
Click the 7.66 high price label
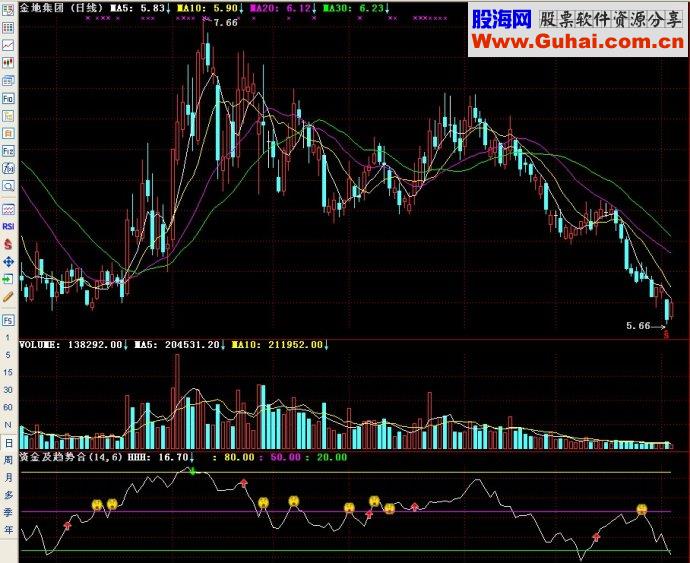coord(226,23)
